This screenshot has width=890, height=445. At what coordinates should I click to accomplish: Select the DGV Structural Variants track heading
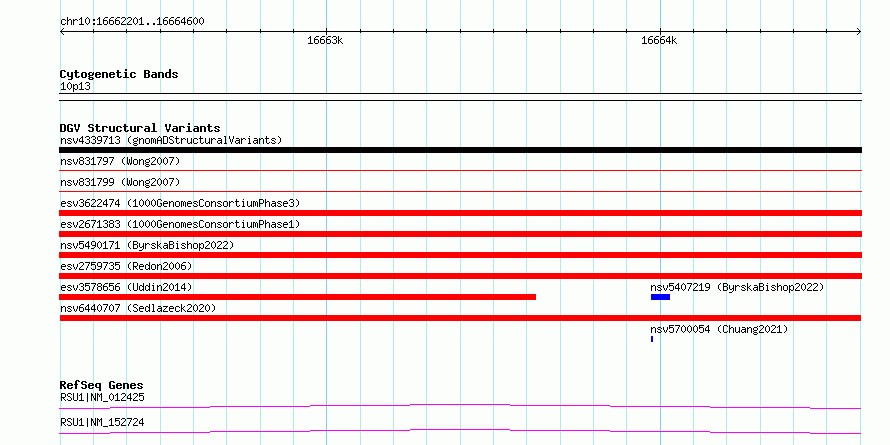pos(140,128)
